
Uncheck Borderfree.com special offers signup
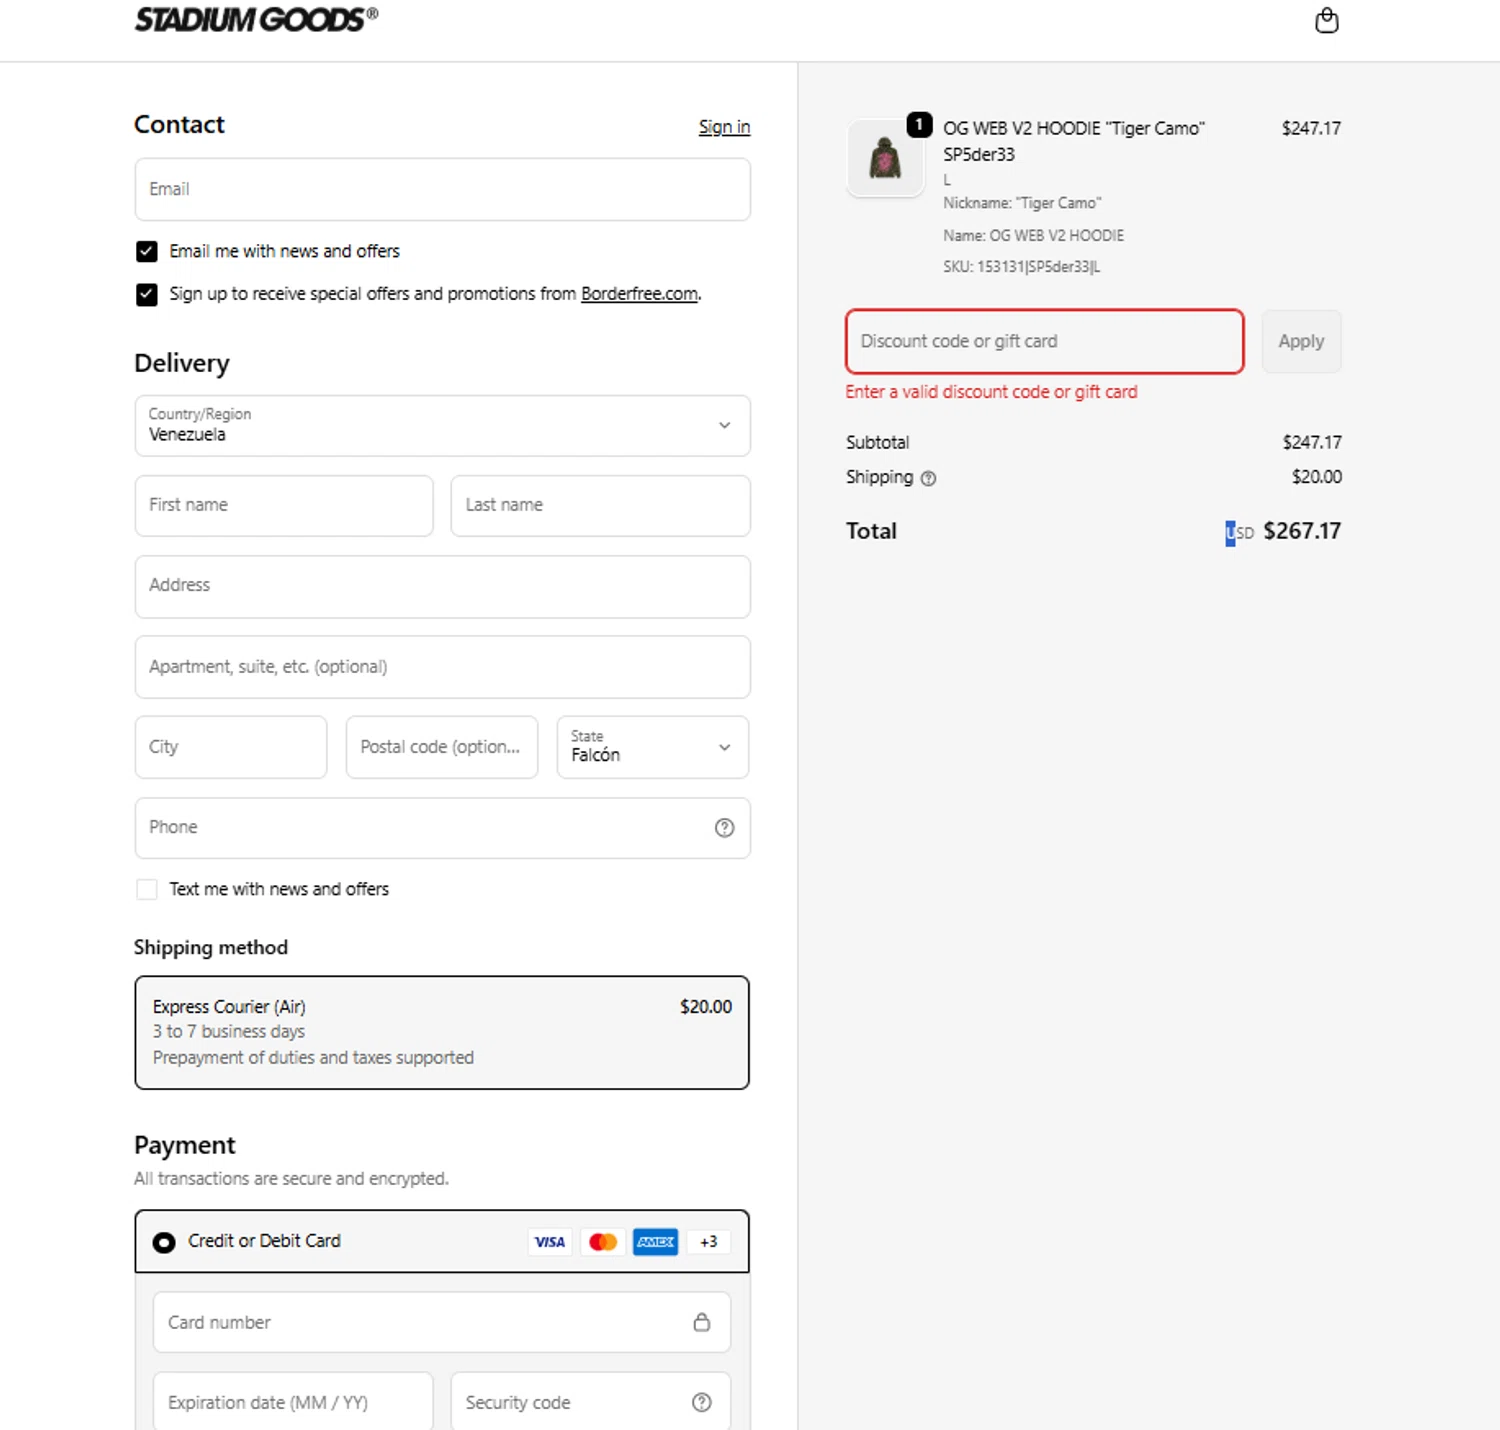tap(147, 294)
